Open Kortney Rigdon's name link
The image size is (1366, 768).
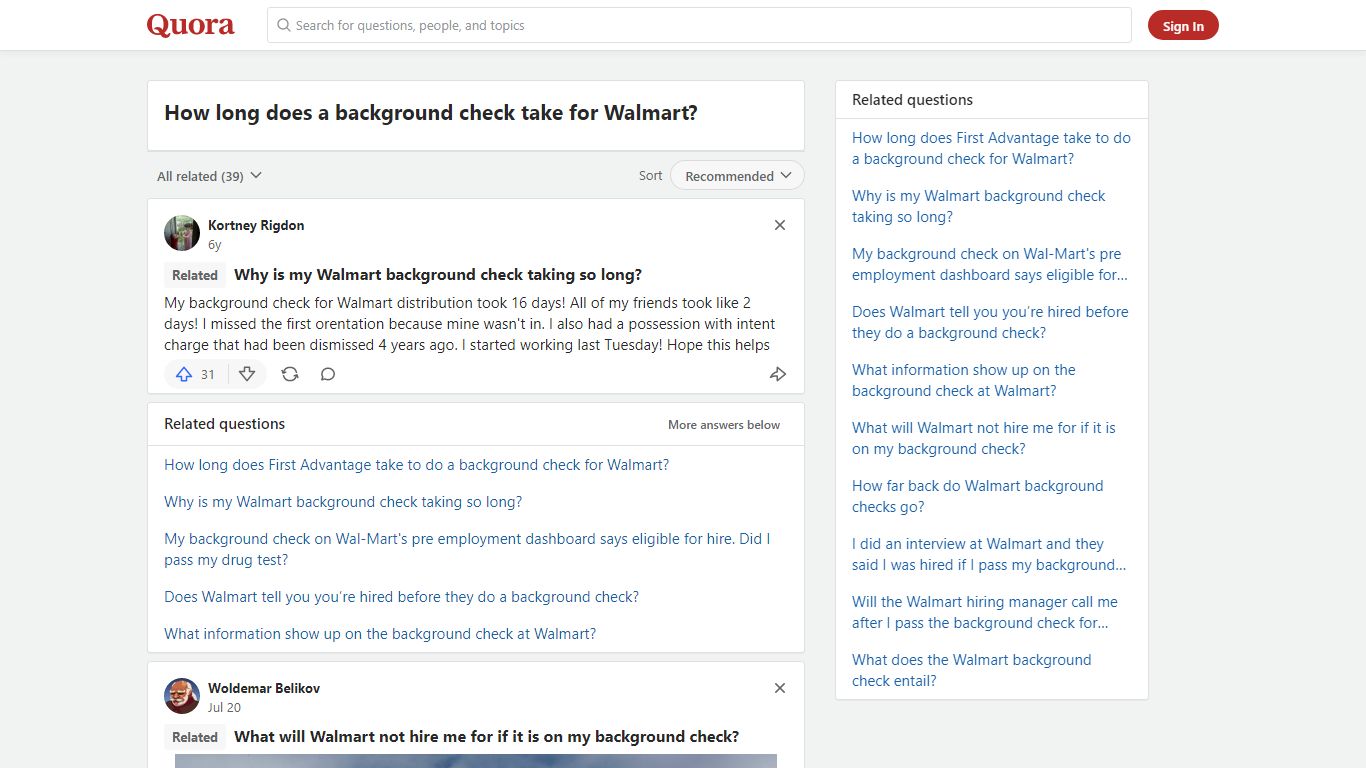click(x=256, y=225)
